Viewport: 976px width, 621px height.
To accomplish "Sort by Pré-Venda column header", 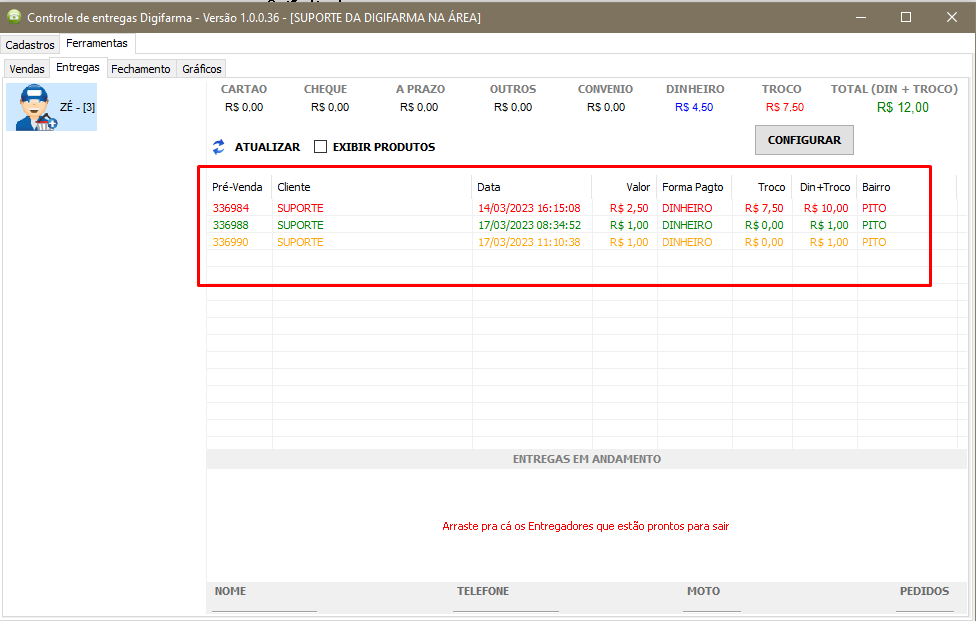I will tap(237, 187).
